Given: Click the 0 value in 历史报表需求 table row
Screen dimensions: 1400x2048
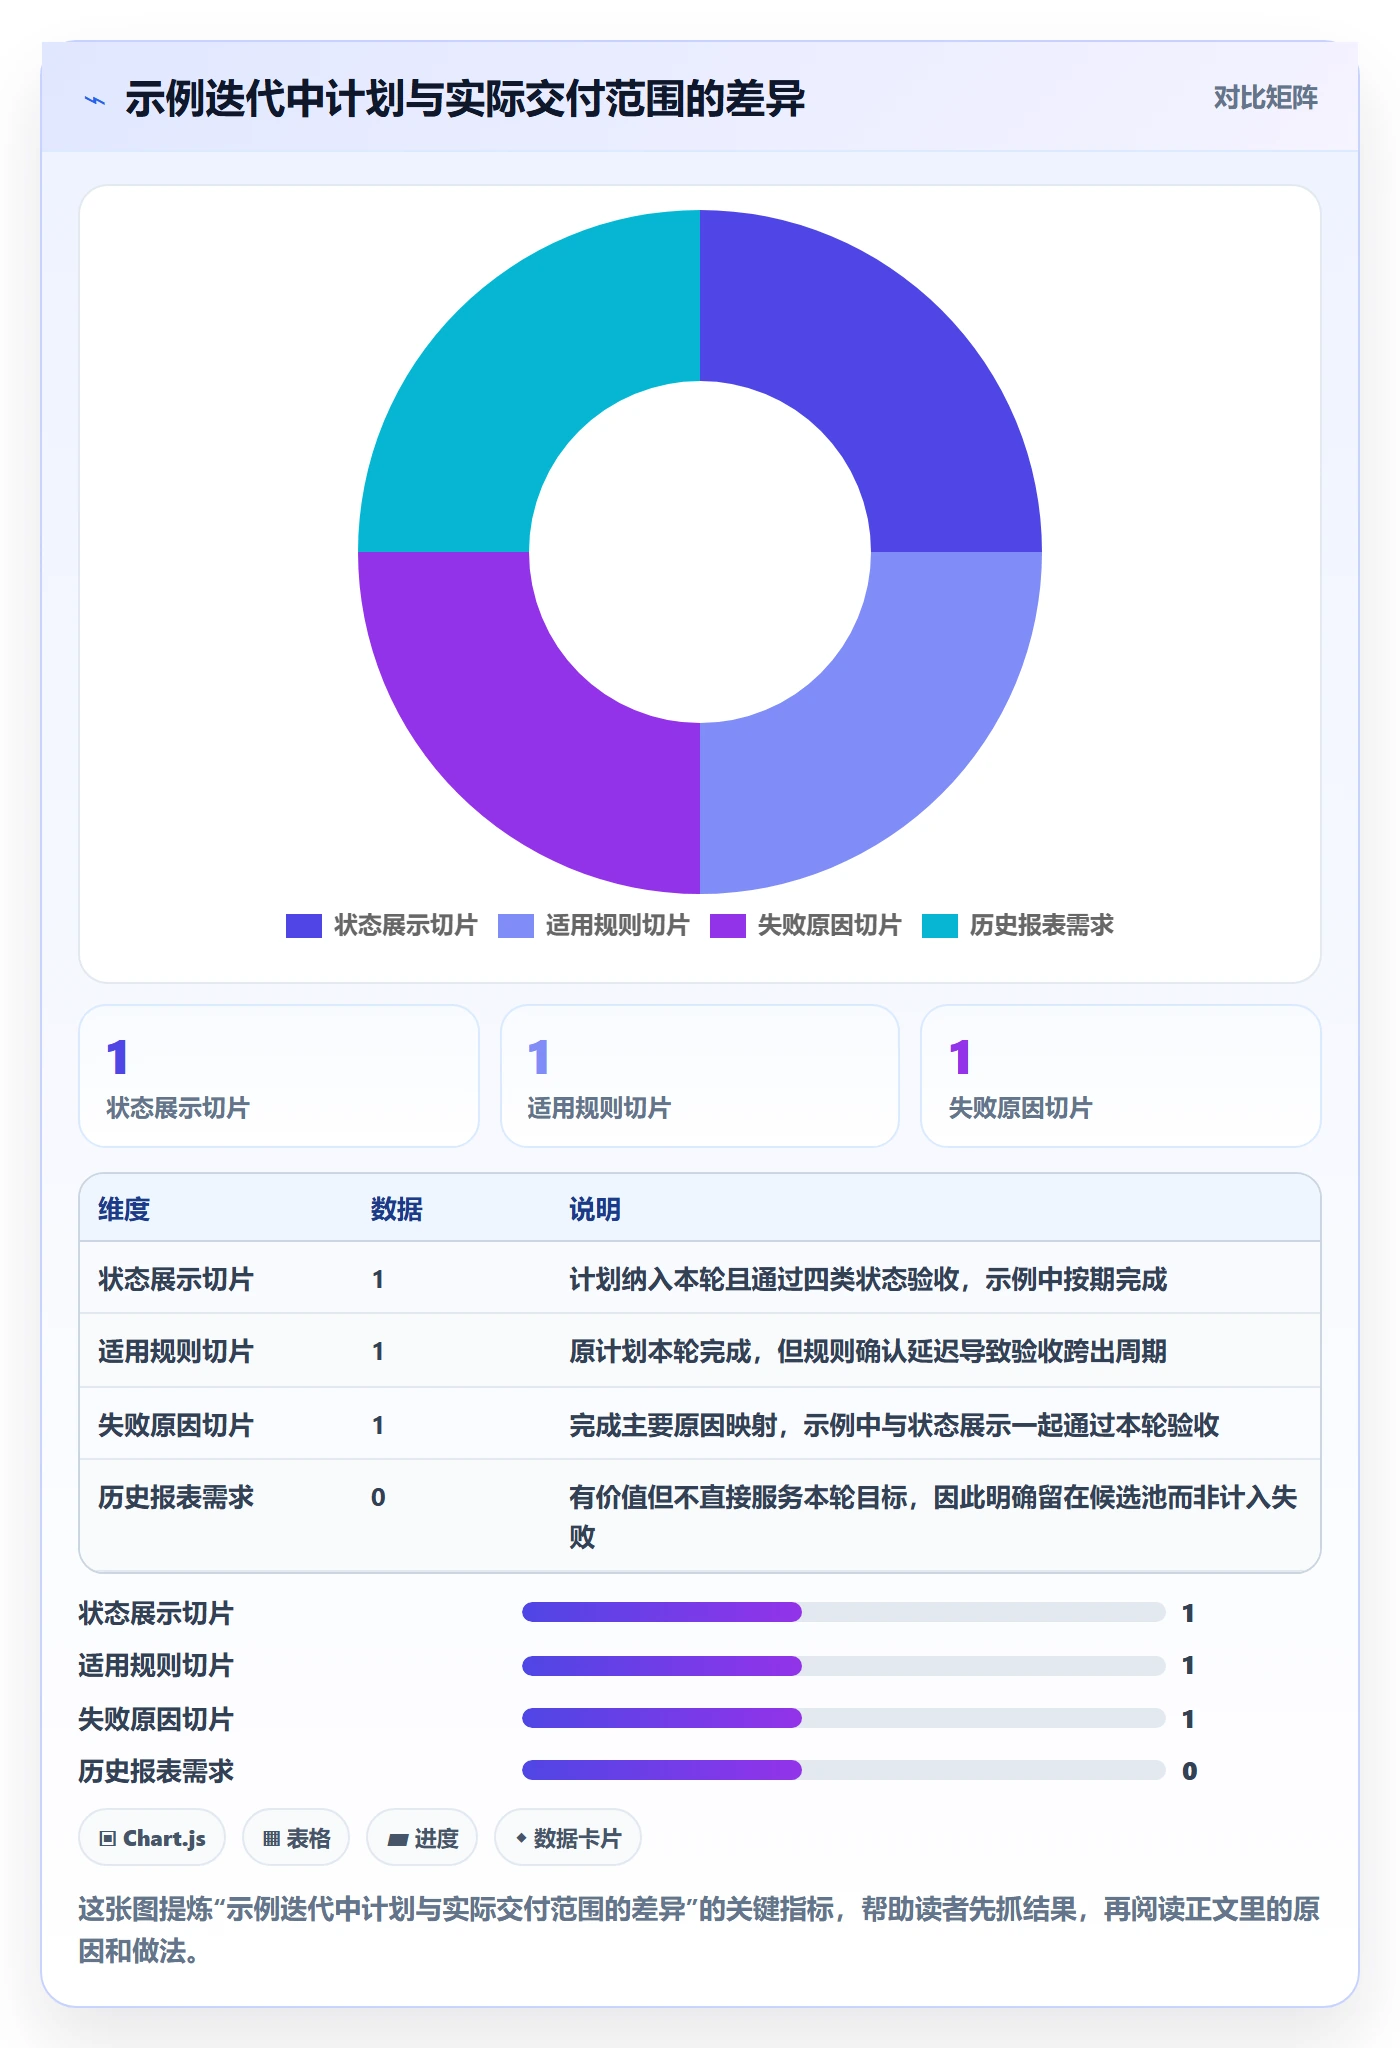Looking at the screenshot, I should tap(378, 1497).
